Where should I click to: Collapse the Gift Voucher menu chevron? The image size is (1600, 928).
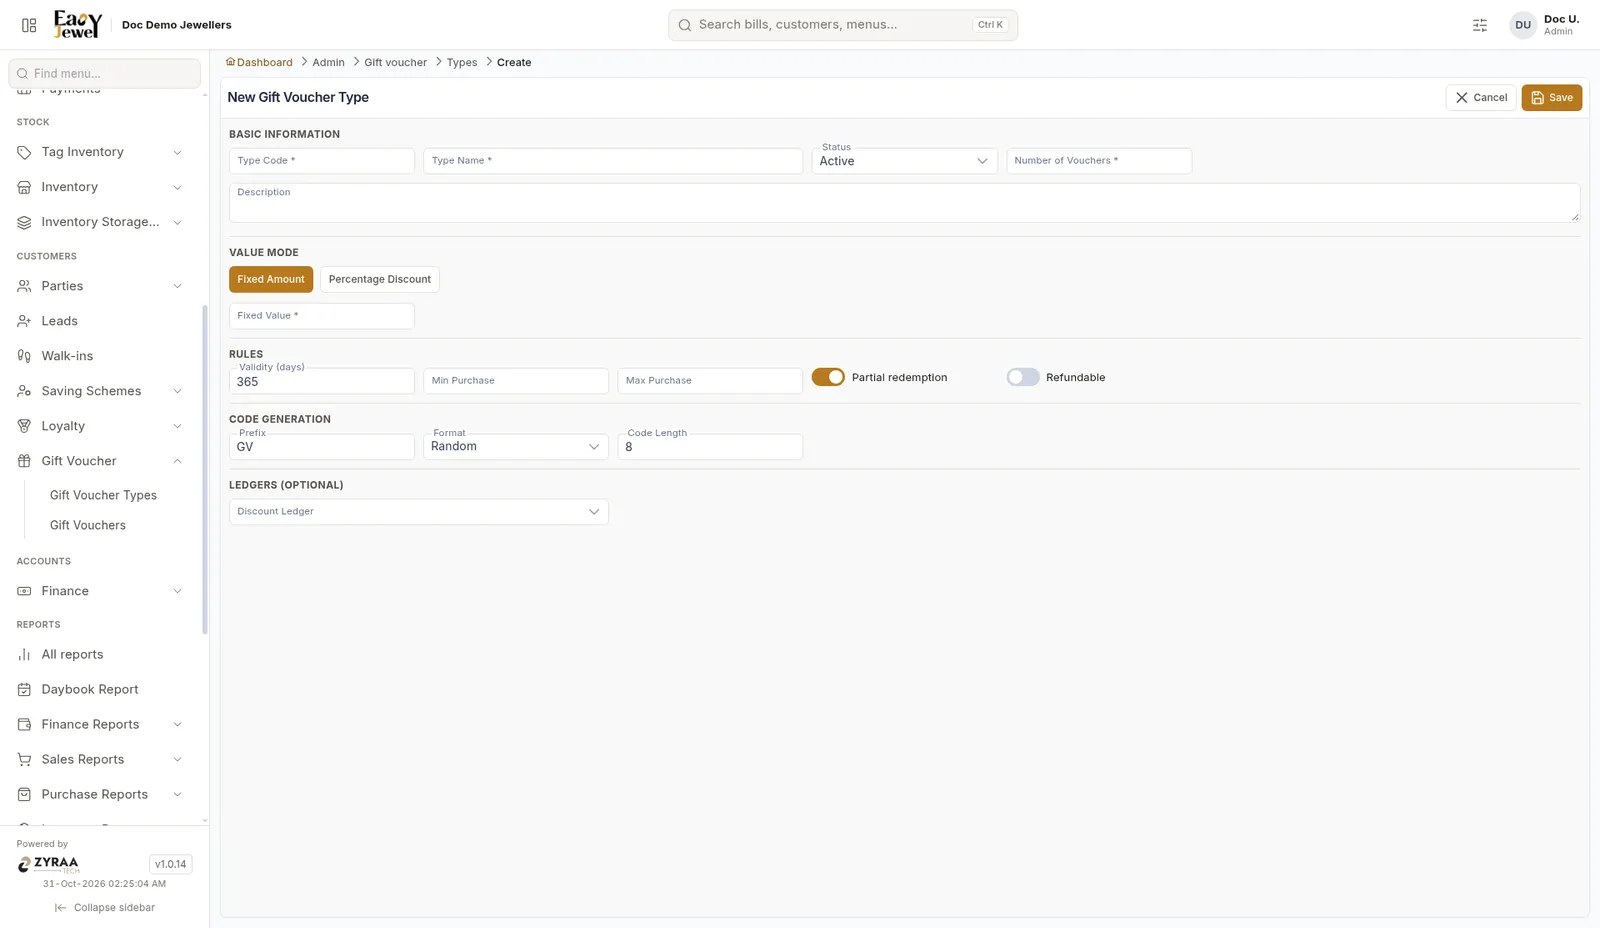[178, 461]
